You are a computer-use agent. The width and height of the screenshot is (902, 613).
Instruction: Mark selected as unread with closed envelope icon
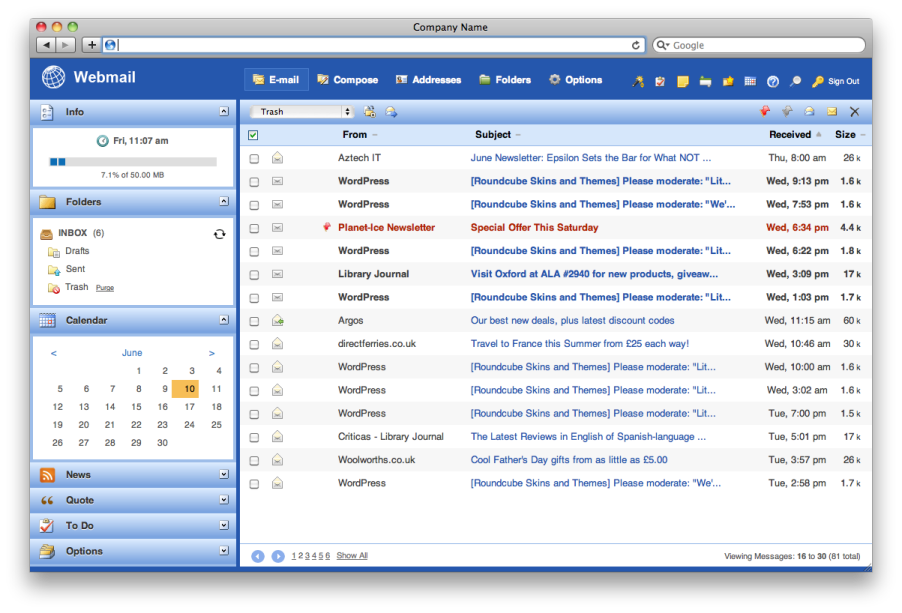pyautogui.click(x=832, y=111)
